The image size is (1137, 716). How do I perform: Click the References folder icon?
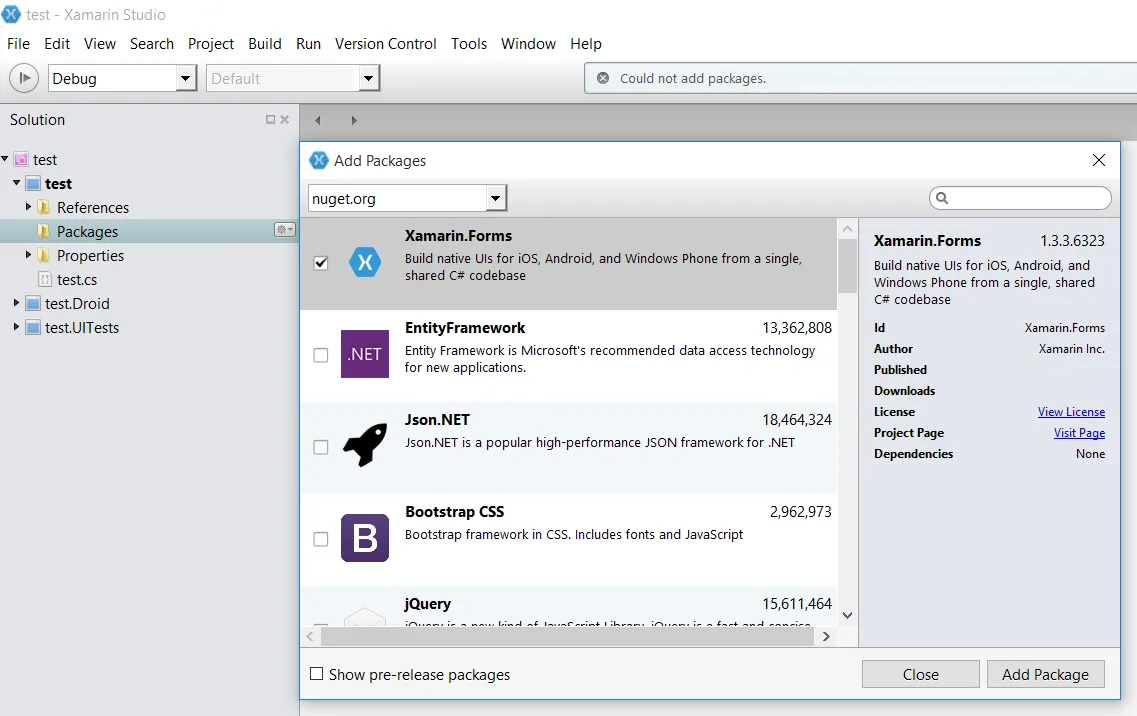pos(44,207)
